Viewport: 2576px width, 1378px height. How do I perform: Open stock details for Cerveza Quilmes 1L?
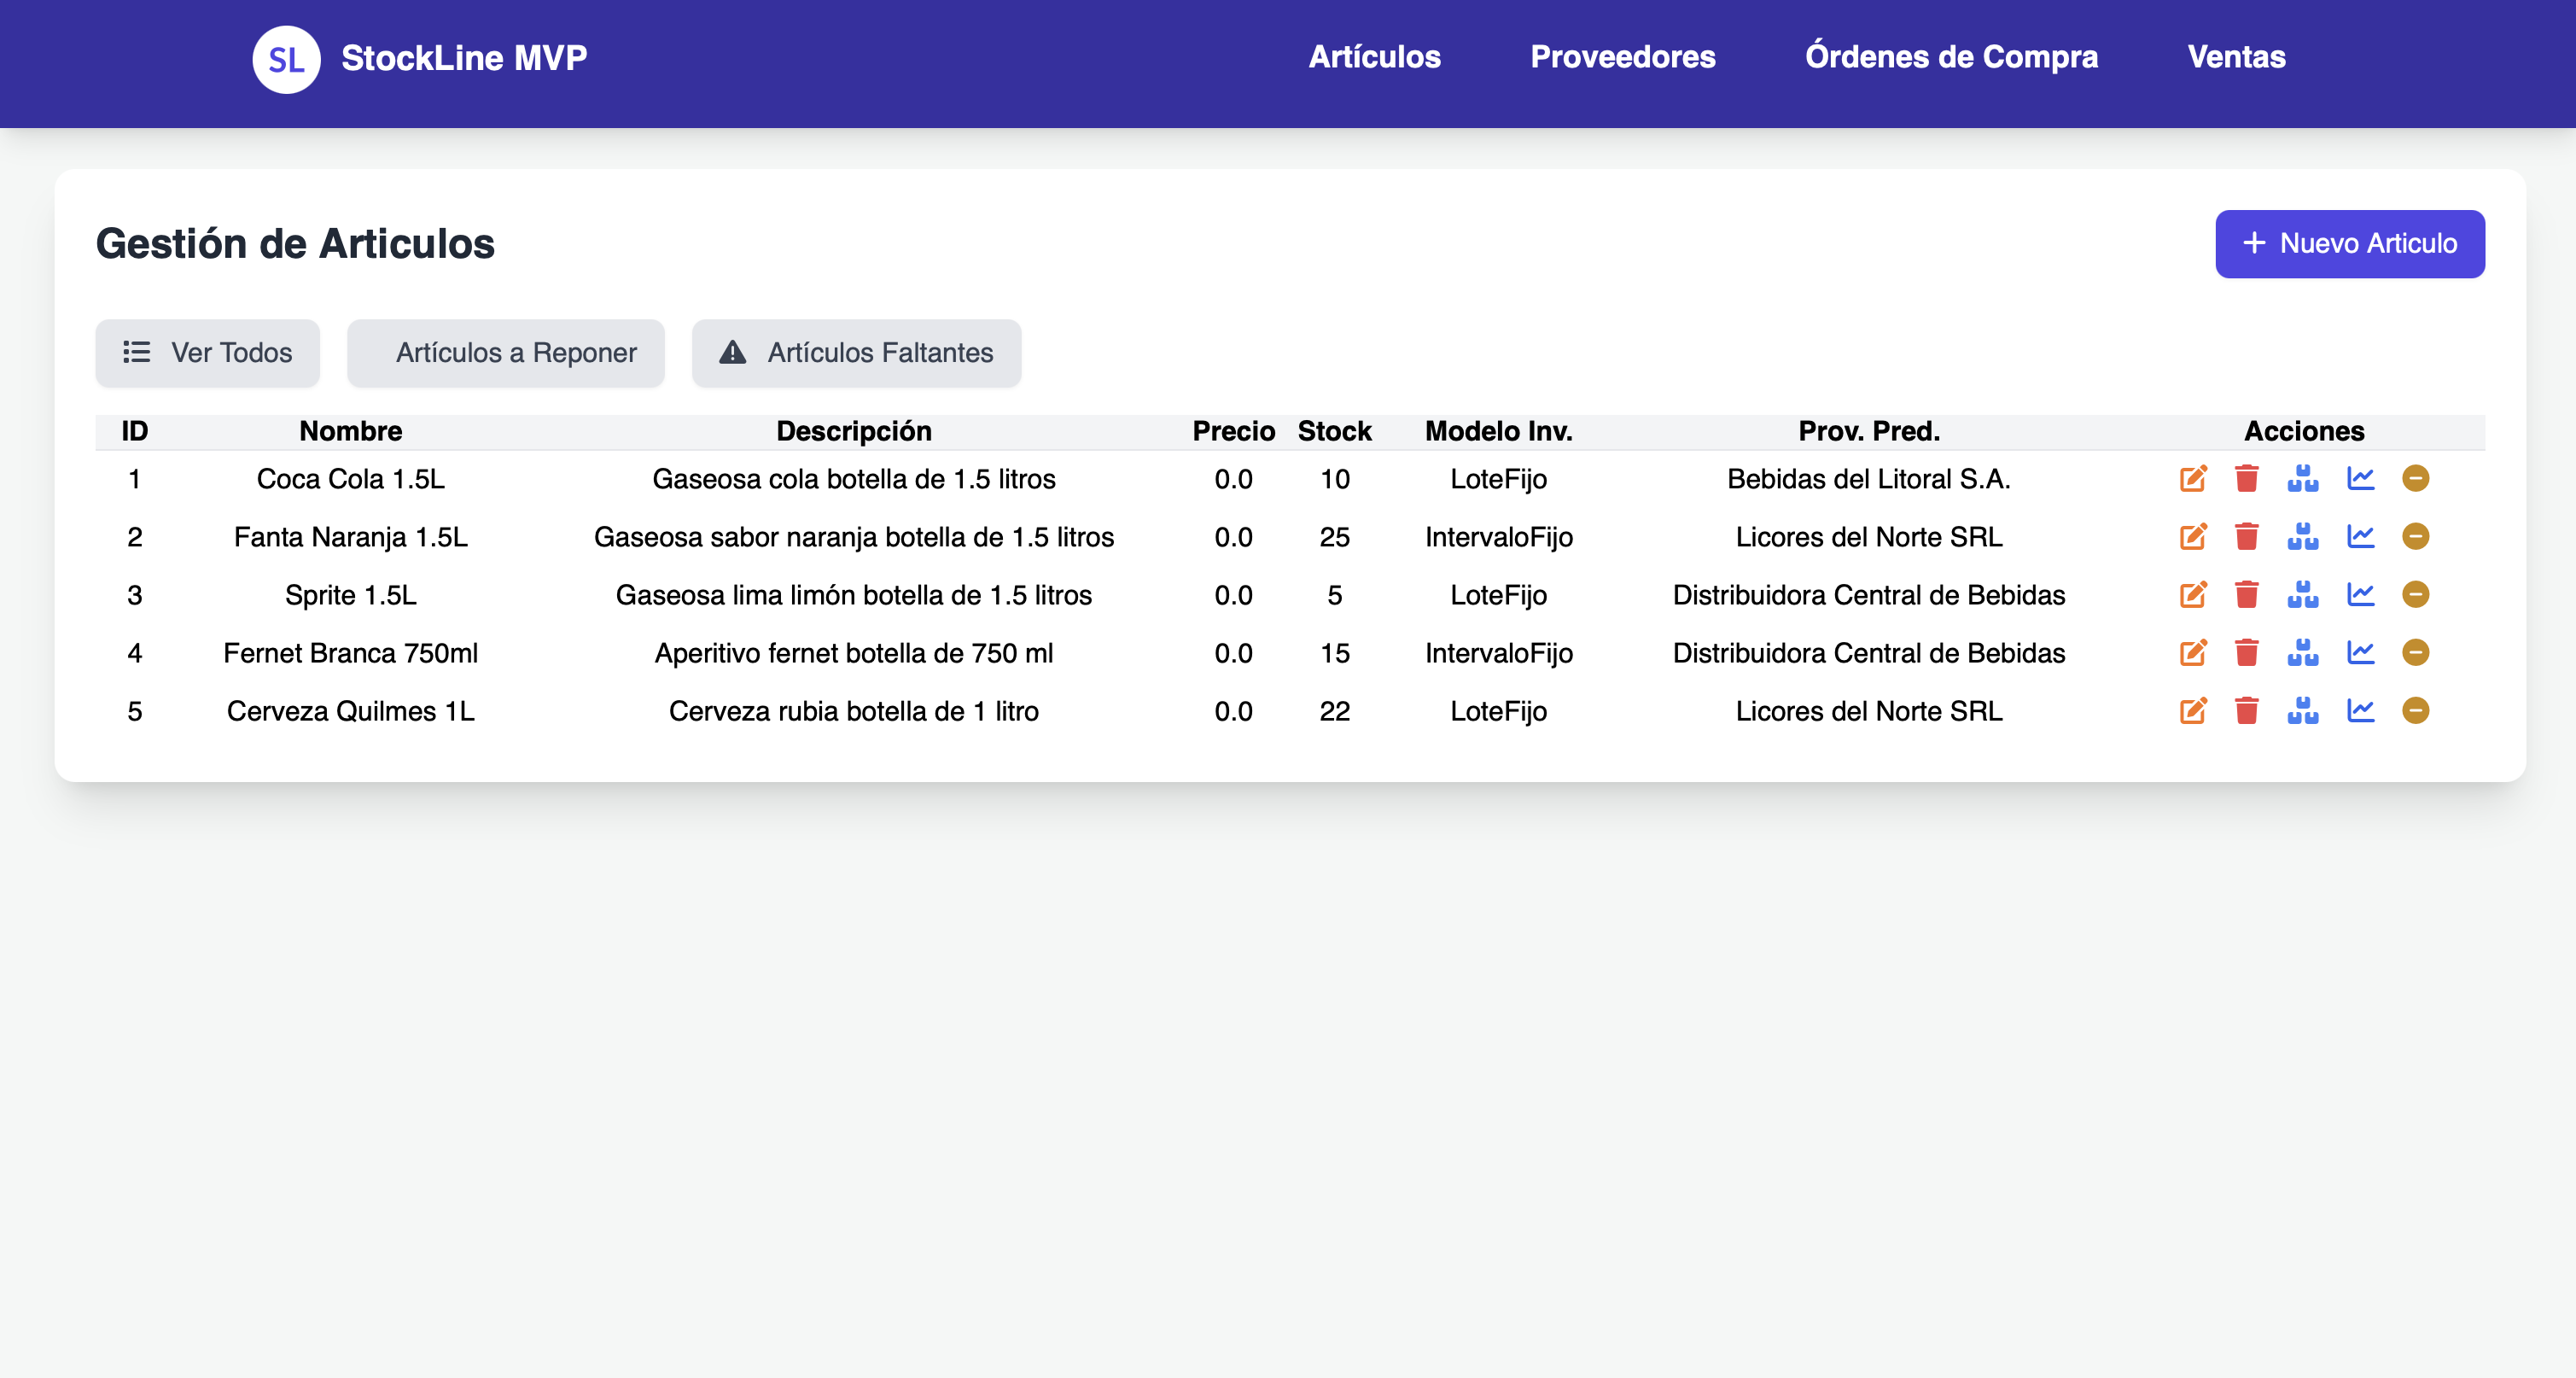tap(2303, 711)
